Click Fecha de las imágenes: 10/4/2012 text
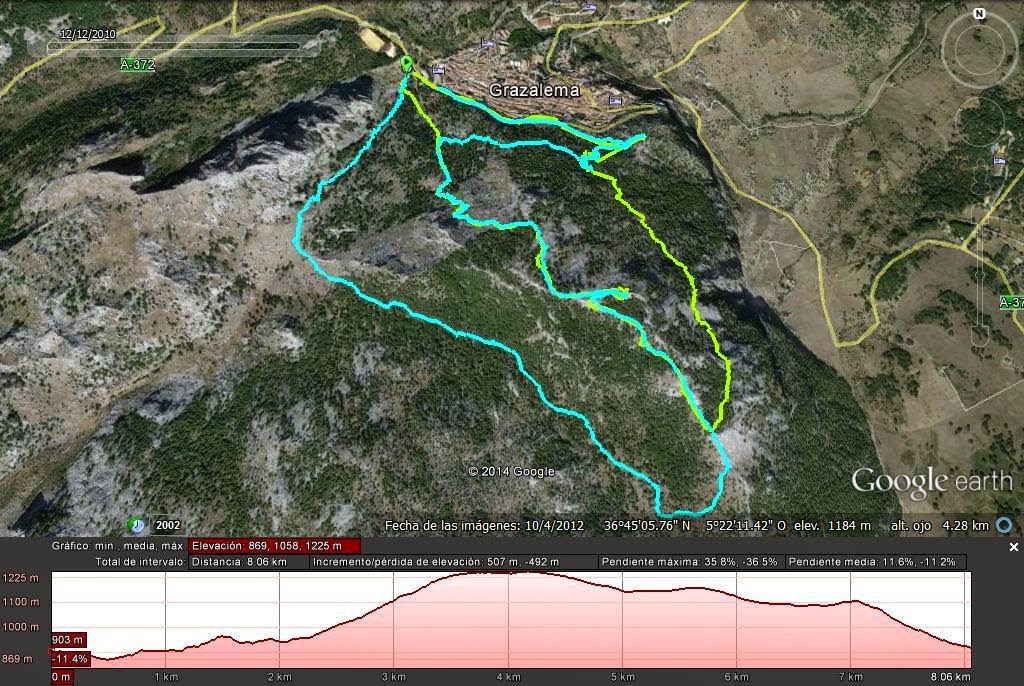The image size is (1024, 686). [x=484, y=525]
